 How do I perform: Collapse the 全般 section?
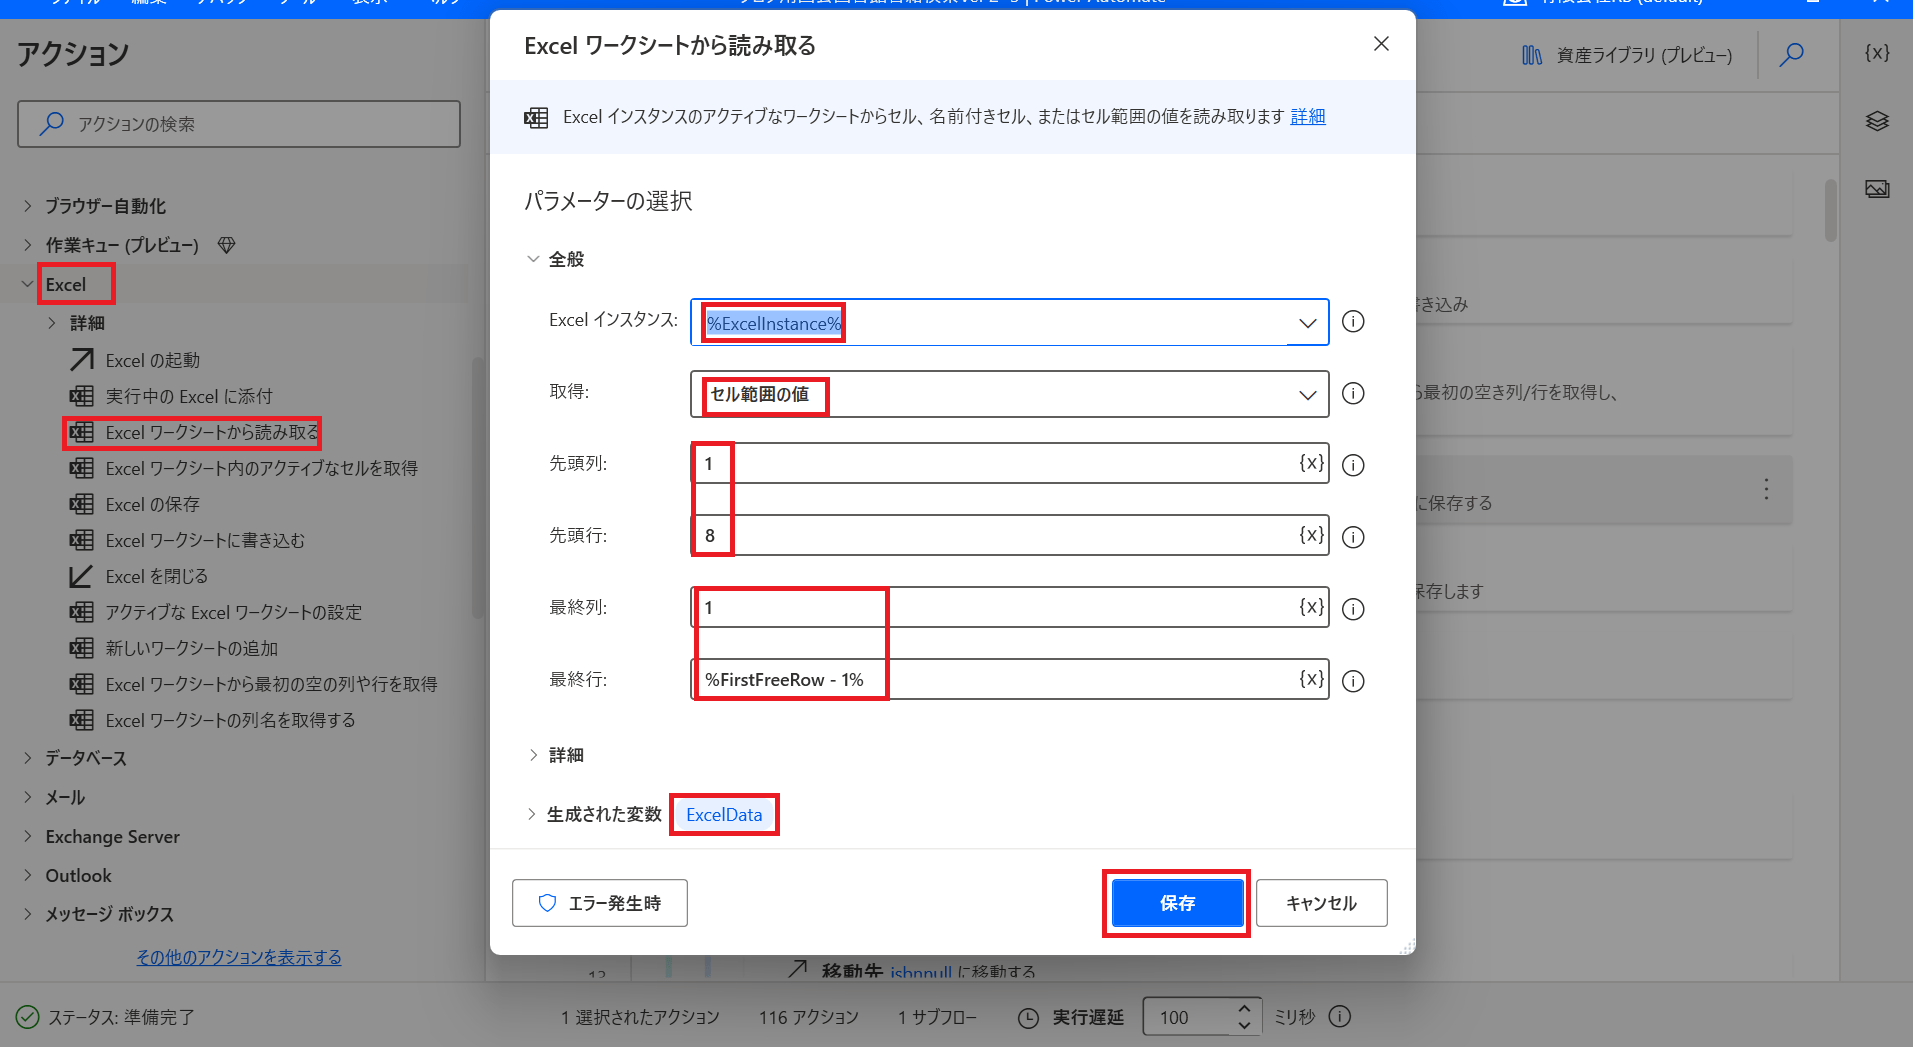[533, 259]
